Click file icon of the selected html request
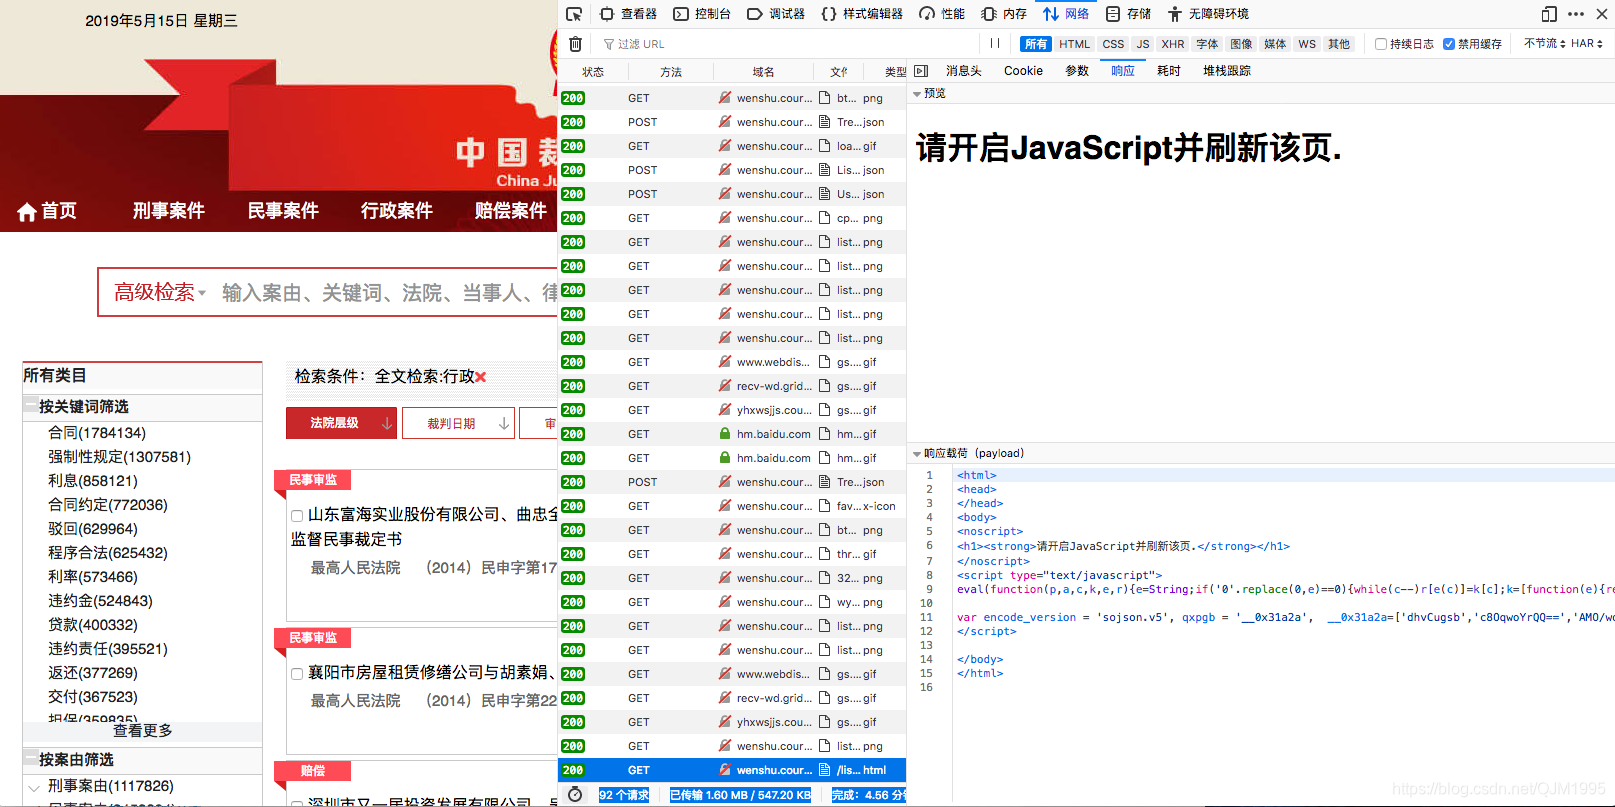1615x807 pixels. tap(825, 770)
